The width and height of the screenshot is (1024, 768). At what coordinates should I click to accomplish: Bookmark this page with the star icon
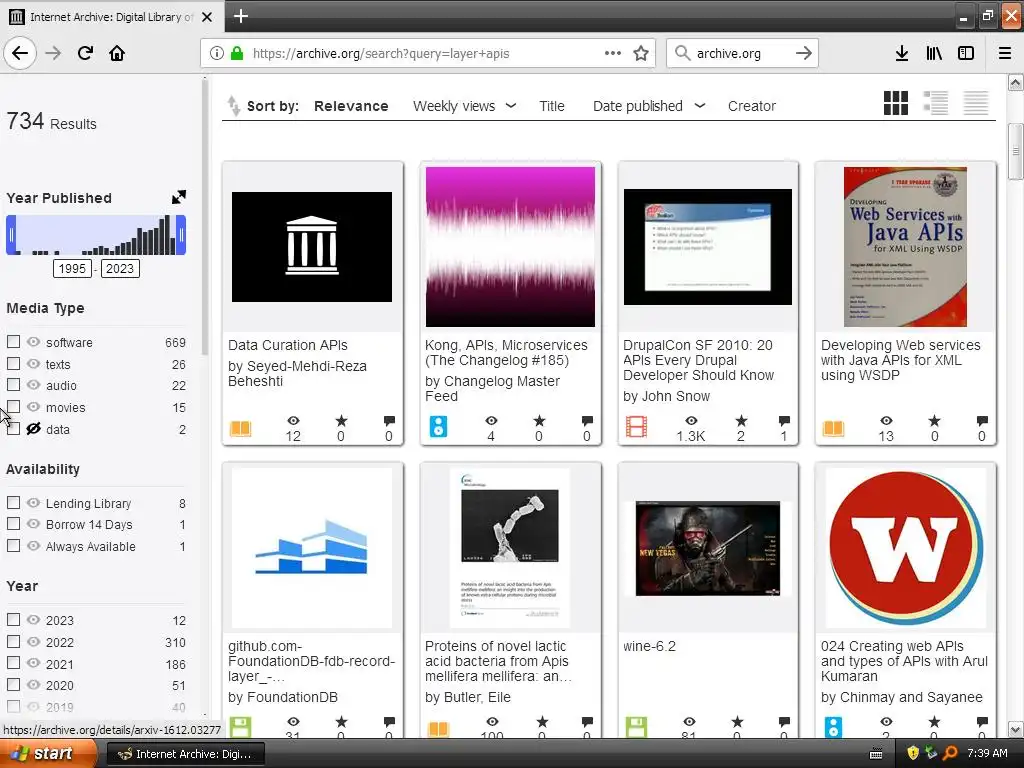[641, 53]
